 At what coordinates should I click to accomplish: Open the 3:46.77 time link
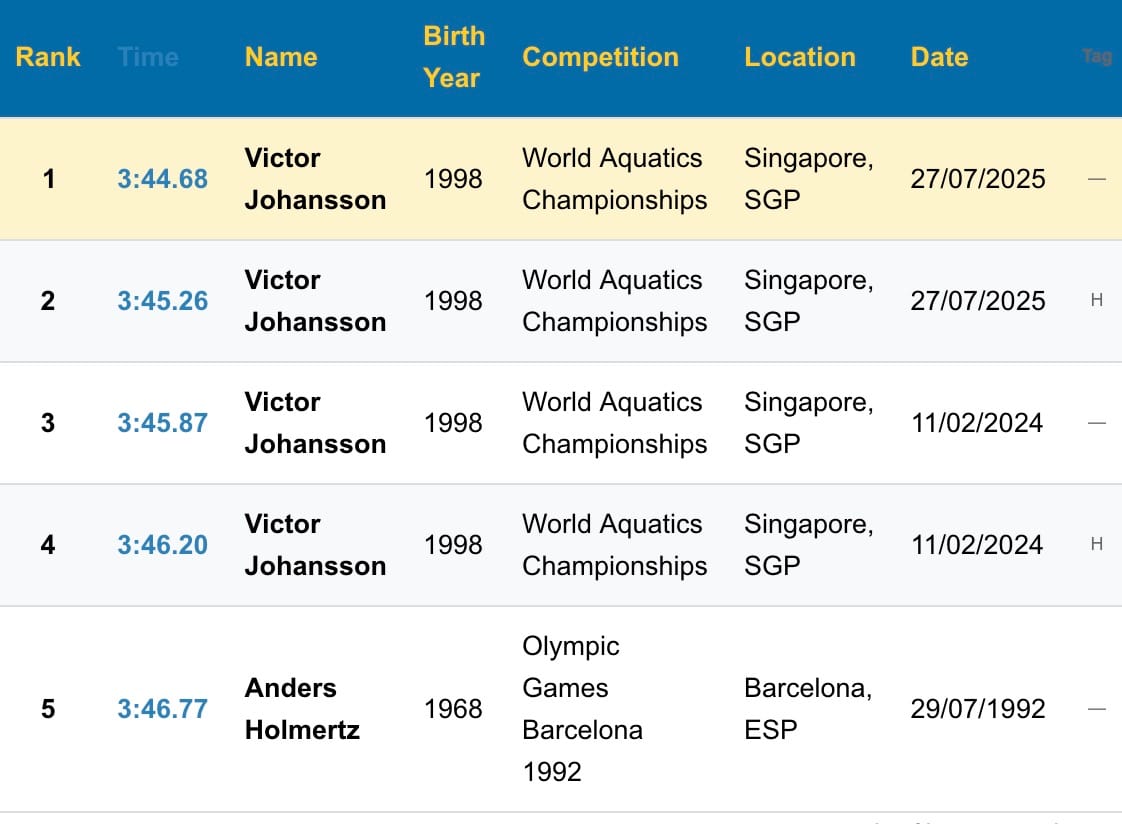click(x=162, y=709)
